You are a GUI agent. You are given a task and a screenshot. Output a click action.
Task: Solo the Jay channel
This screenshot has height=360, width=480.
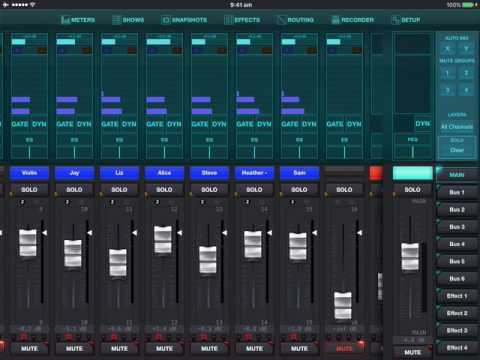click(74, 189)
